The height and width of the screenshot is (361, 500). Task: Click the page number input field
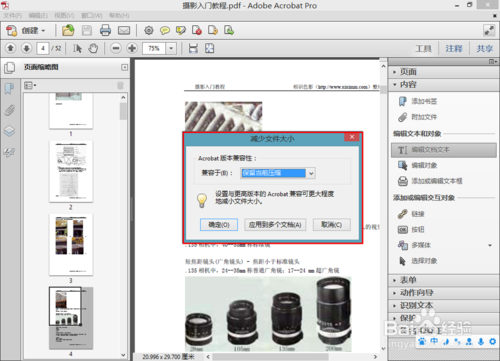(43, 48)
